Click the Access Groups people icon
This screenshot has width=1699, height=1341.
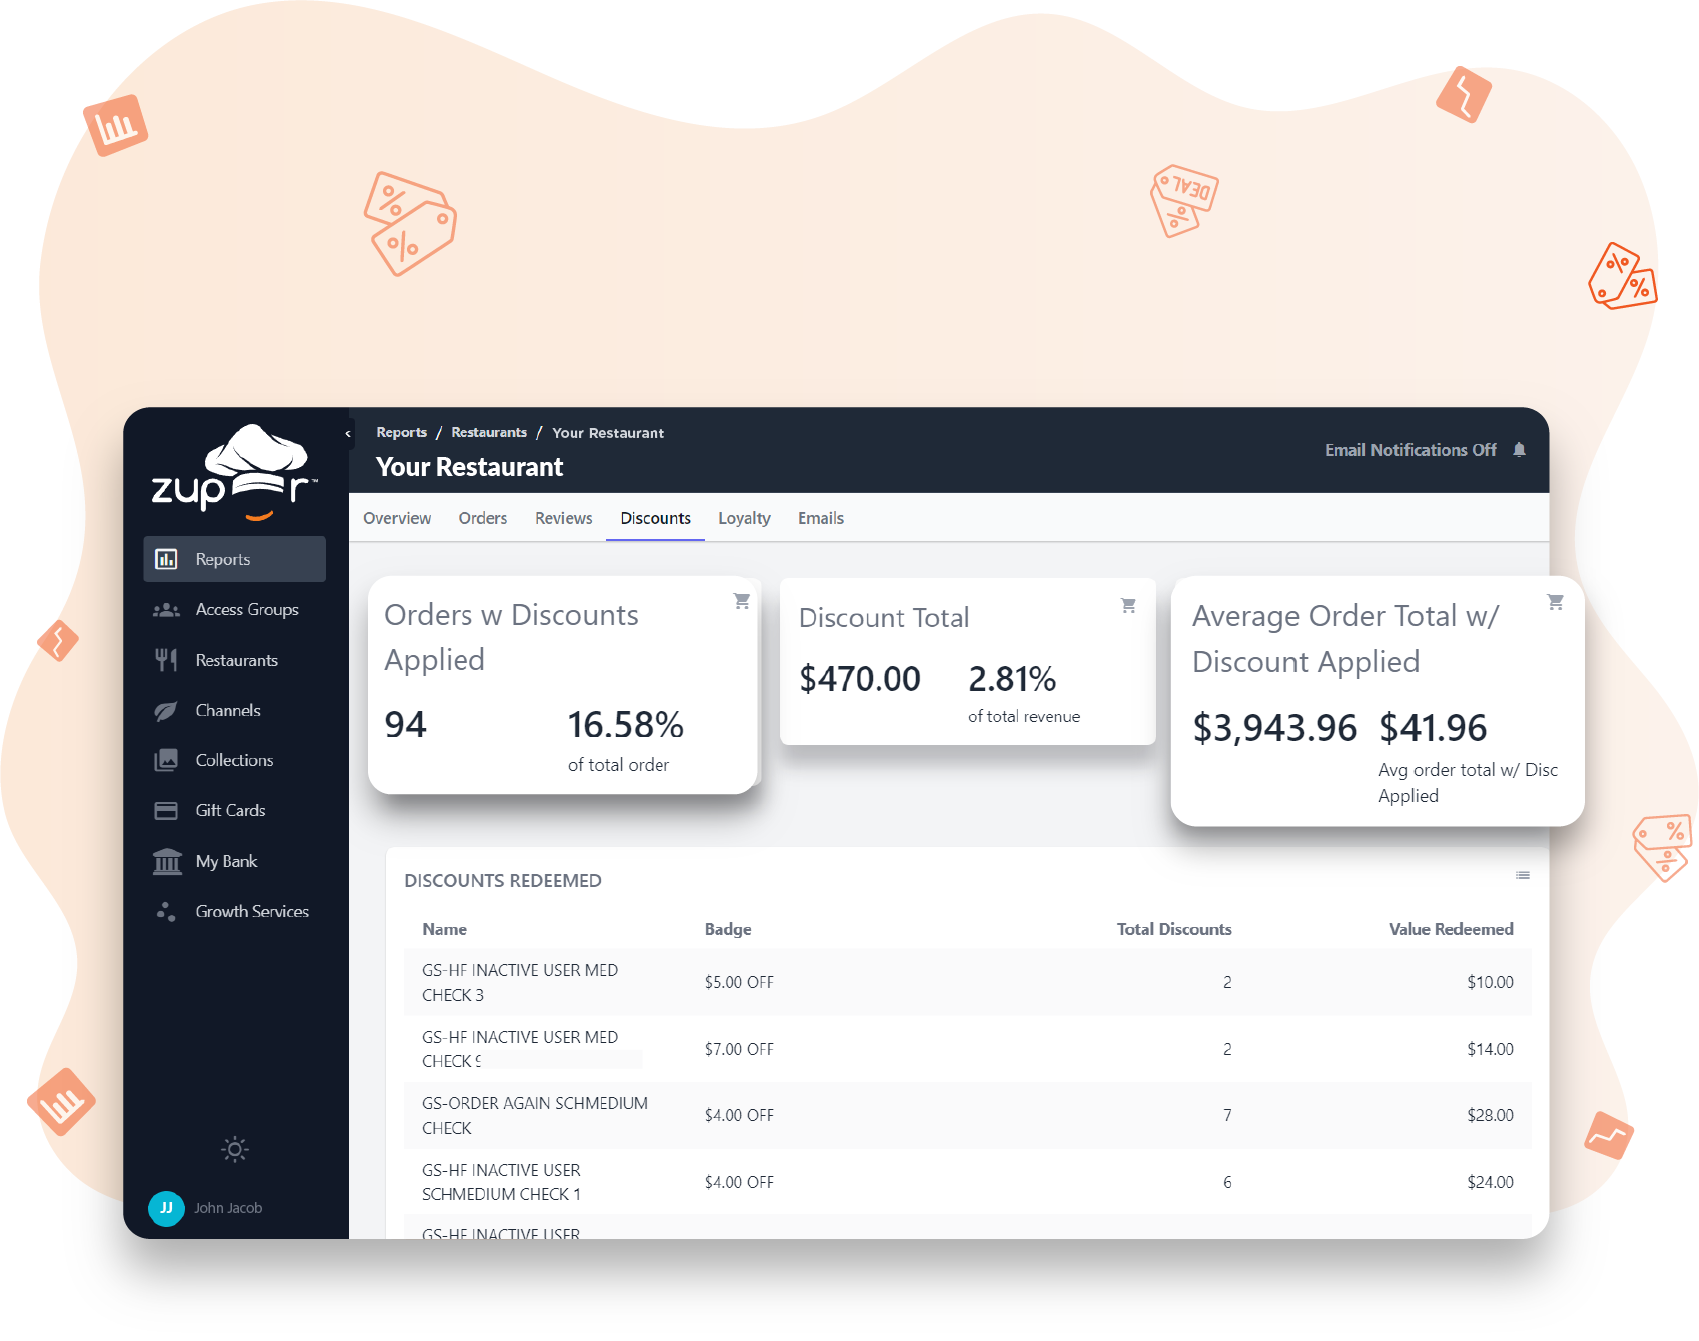click(166, 610)
